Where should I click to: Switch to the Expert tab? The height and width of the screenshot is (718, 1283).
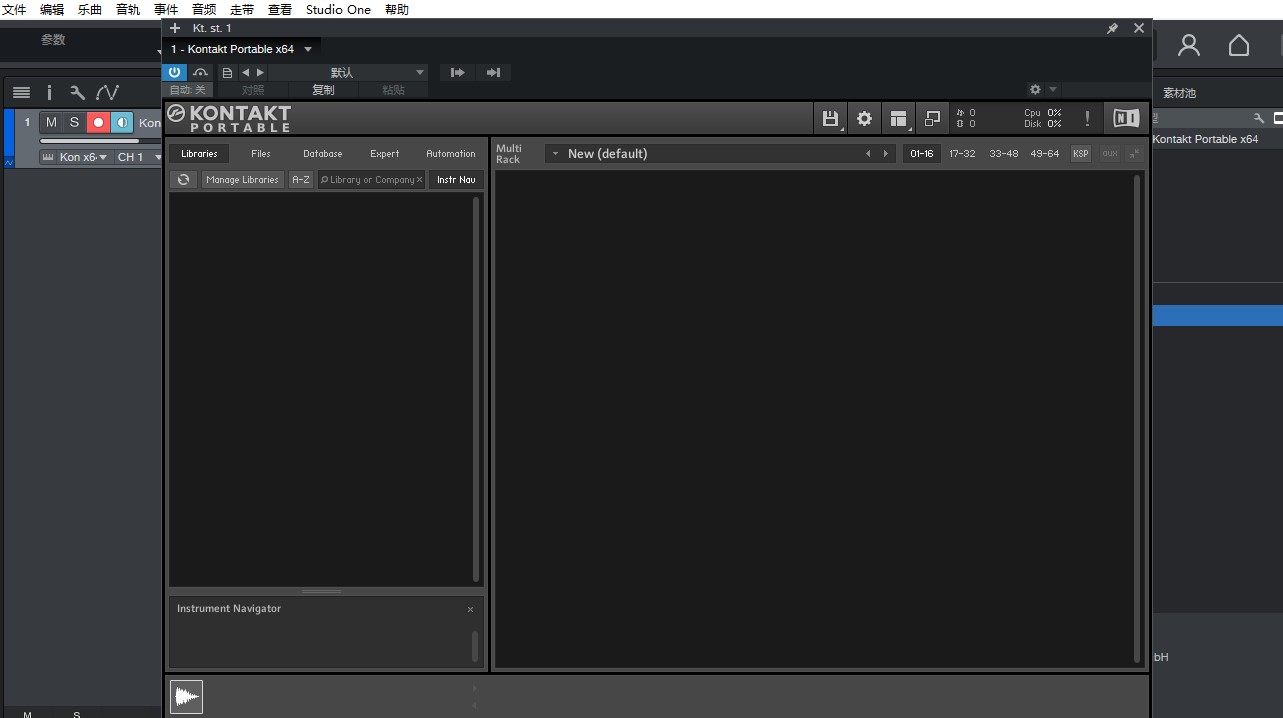point(385,154)
